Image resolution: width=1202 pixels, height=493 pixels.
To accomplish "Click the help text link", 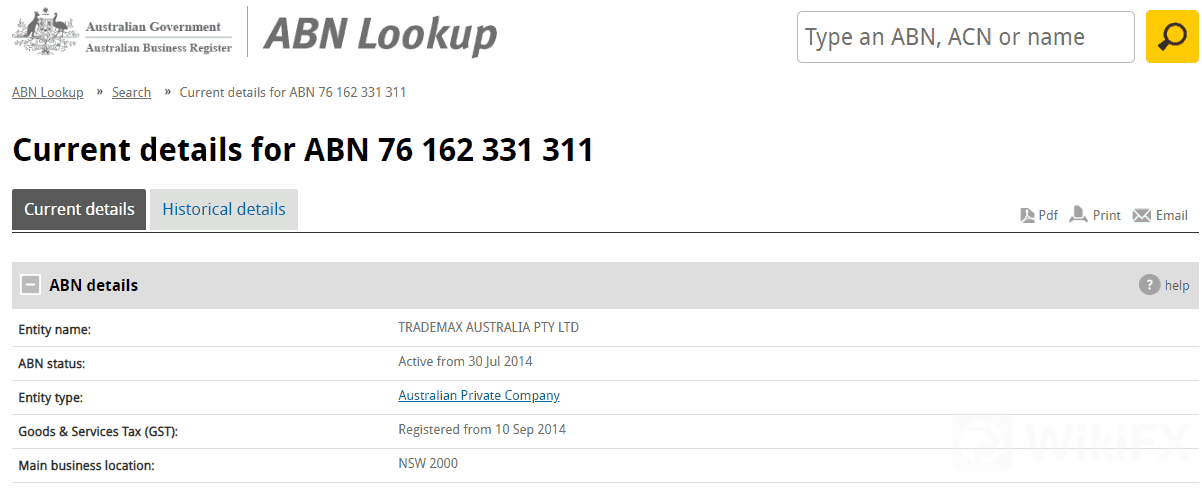I will coord(1177,285).
